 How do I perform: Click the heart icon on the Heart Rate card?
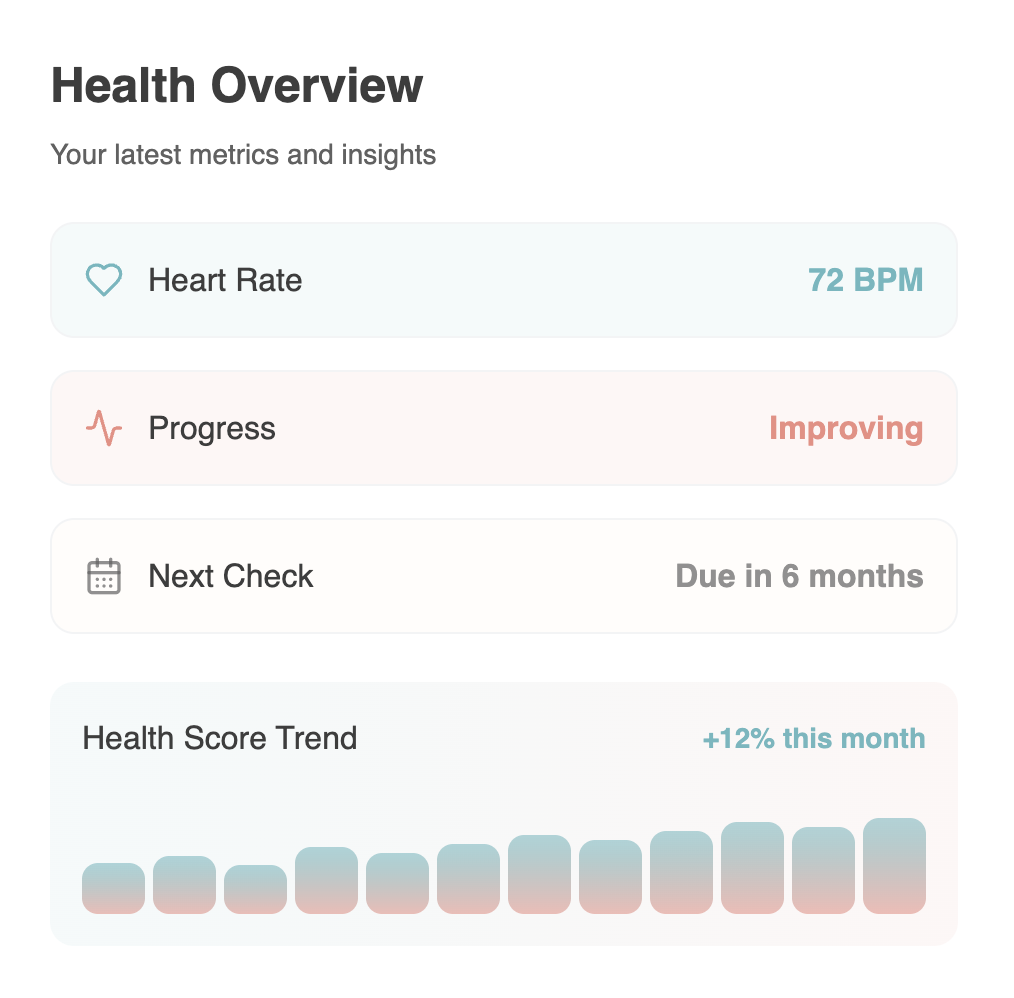point(103,281)
